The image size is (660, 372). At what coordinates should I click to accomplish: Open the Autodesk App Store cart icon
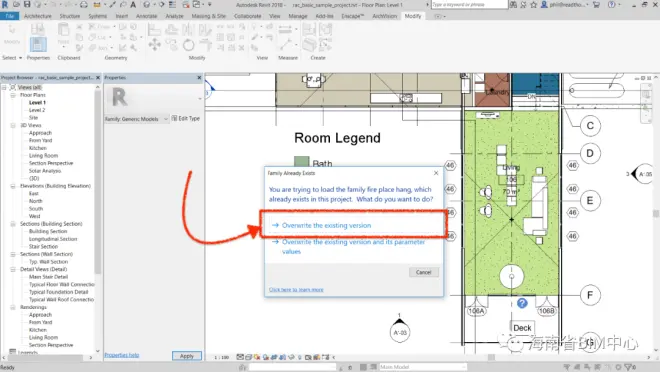click(596, 5)
